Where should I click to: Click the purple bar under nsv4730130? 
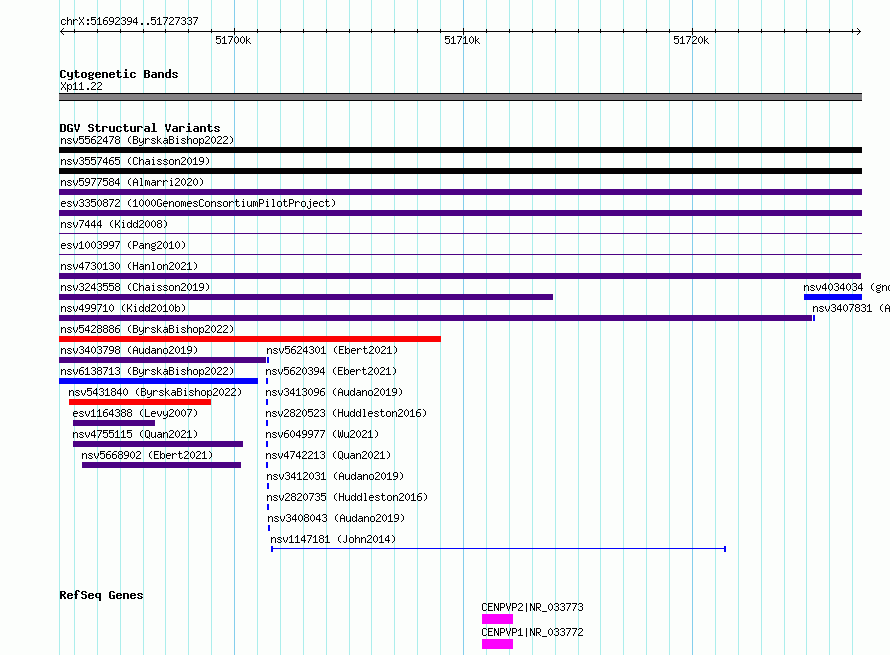[460, 276]
